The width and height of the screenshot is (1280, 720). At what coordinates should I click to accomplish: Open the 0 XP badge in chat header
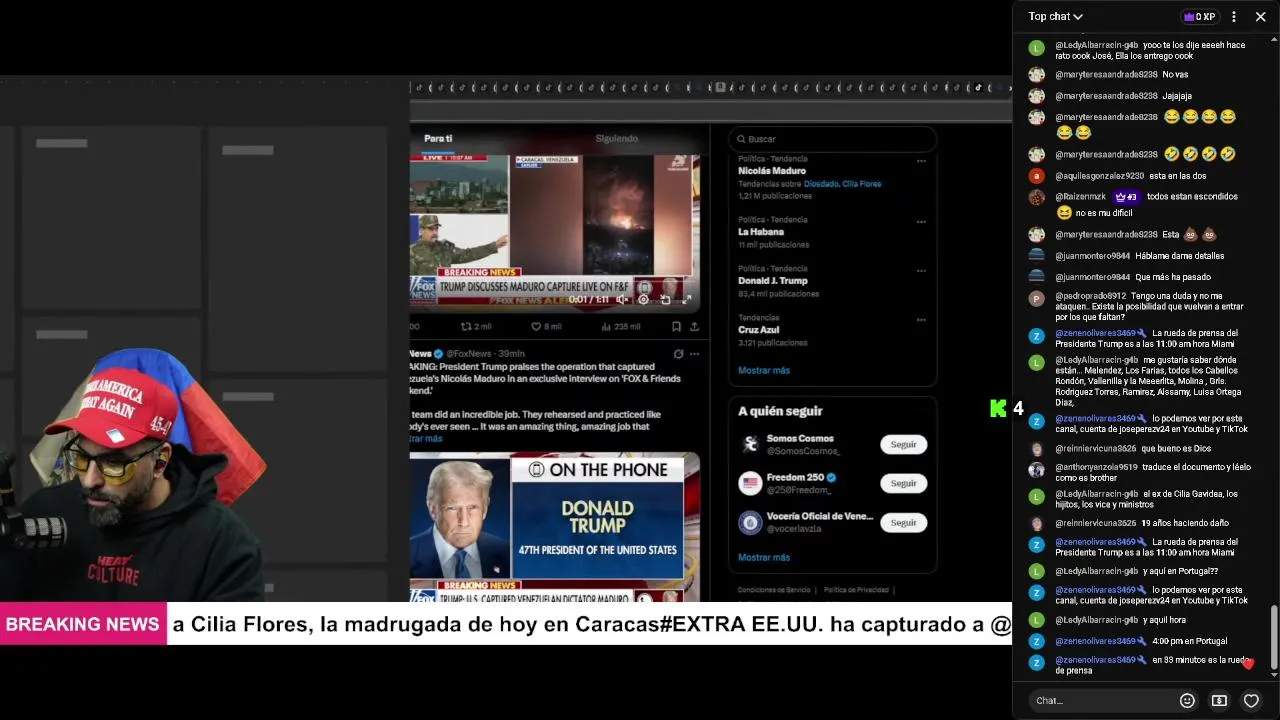1199,16
